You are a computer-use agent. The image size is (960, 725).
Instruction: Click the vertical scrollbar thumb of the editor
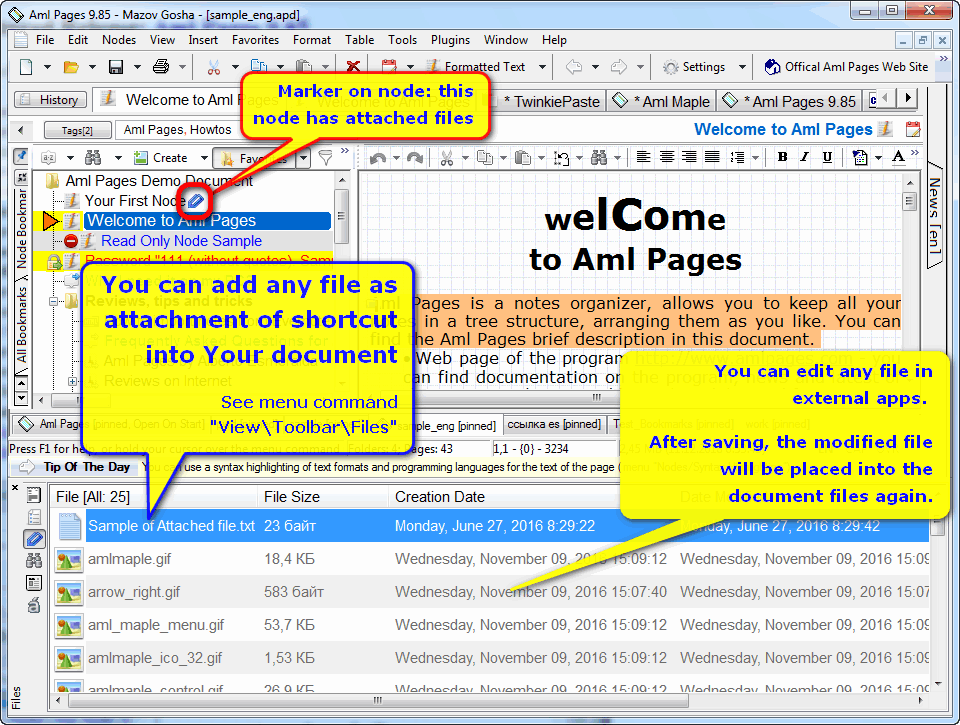(x=910, y=201)
